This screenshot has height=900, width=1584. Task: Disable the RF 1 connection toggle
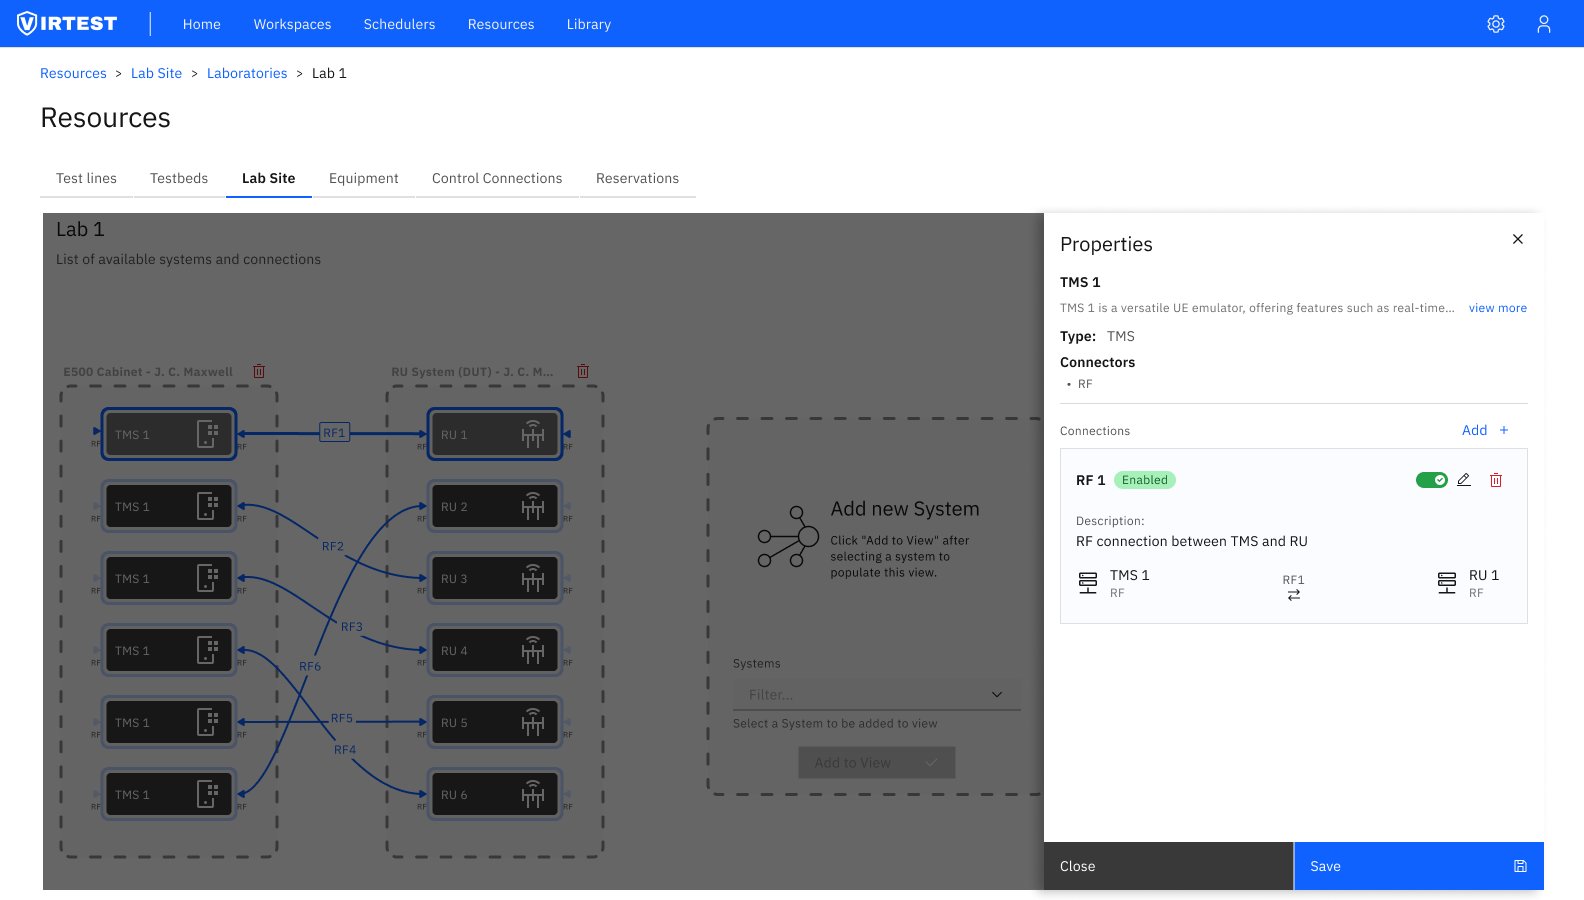point(1431,480)
